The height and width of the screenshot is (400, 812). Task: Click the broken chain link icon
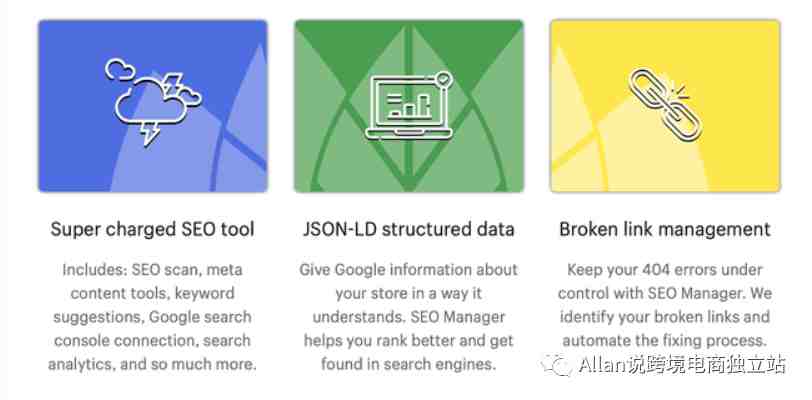tap(665, 105)
